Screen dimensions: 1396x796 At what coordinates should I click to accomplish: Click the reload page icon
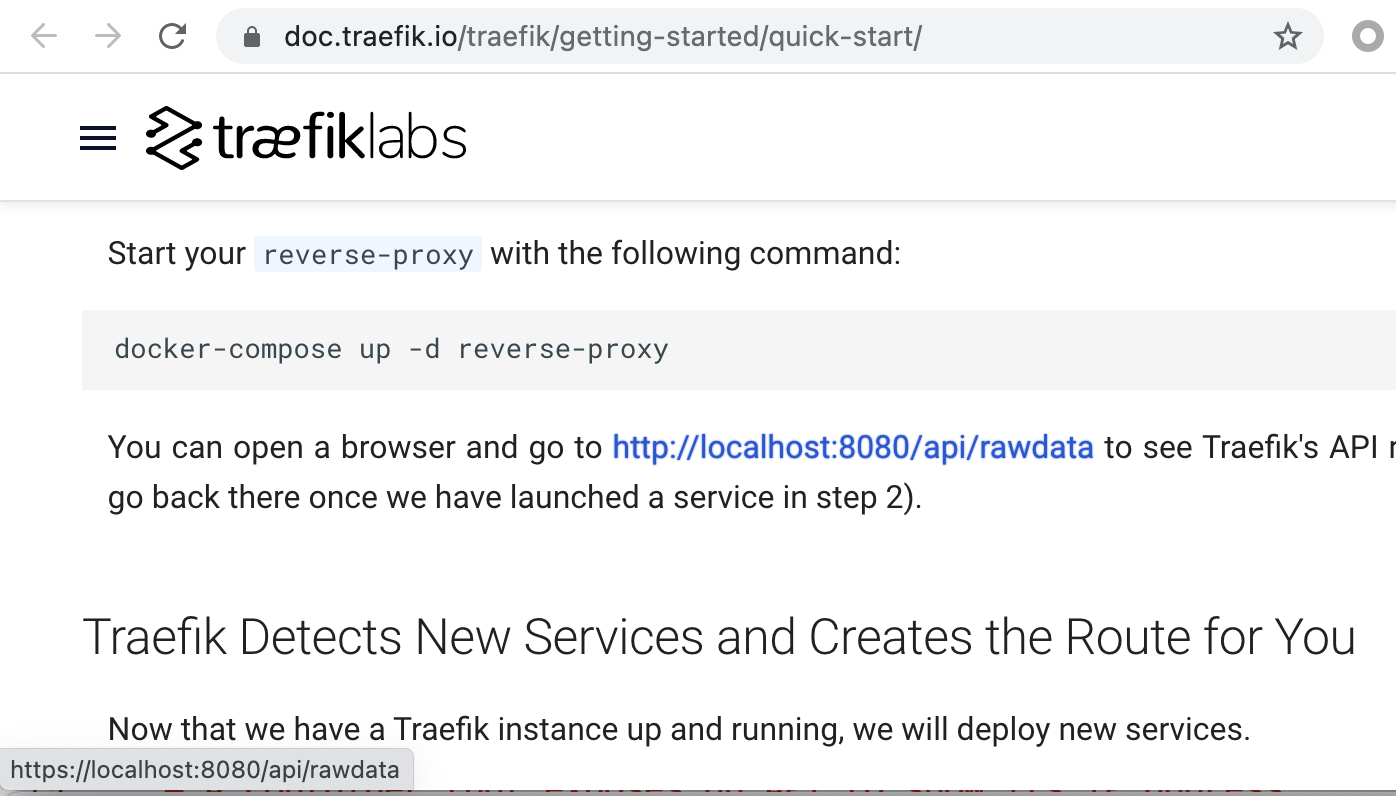(x=172, y=36)
